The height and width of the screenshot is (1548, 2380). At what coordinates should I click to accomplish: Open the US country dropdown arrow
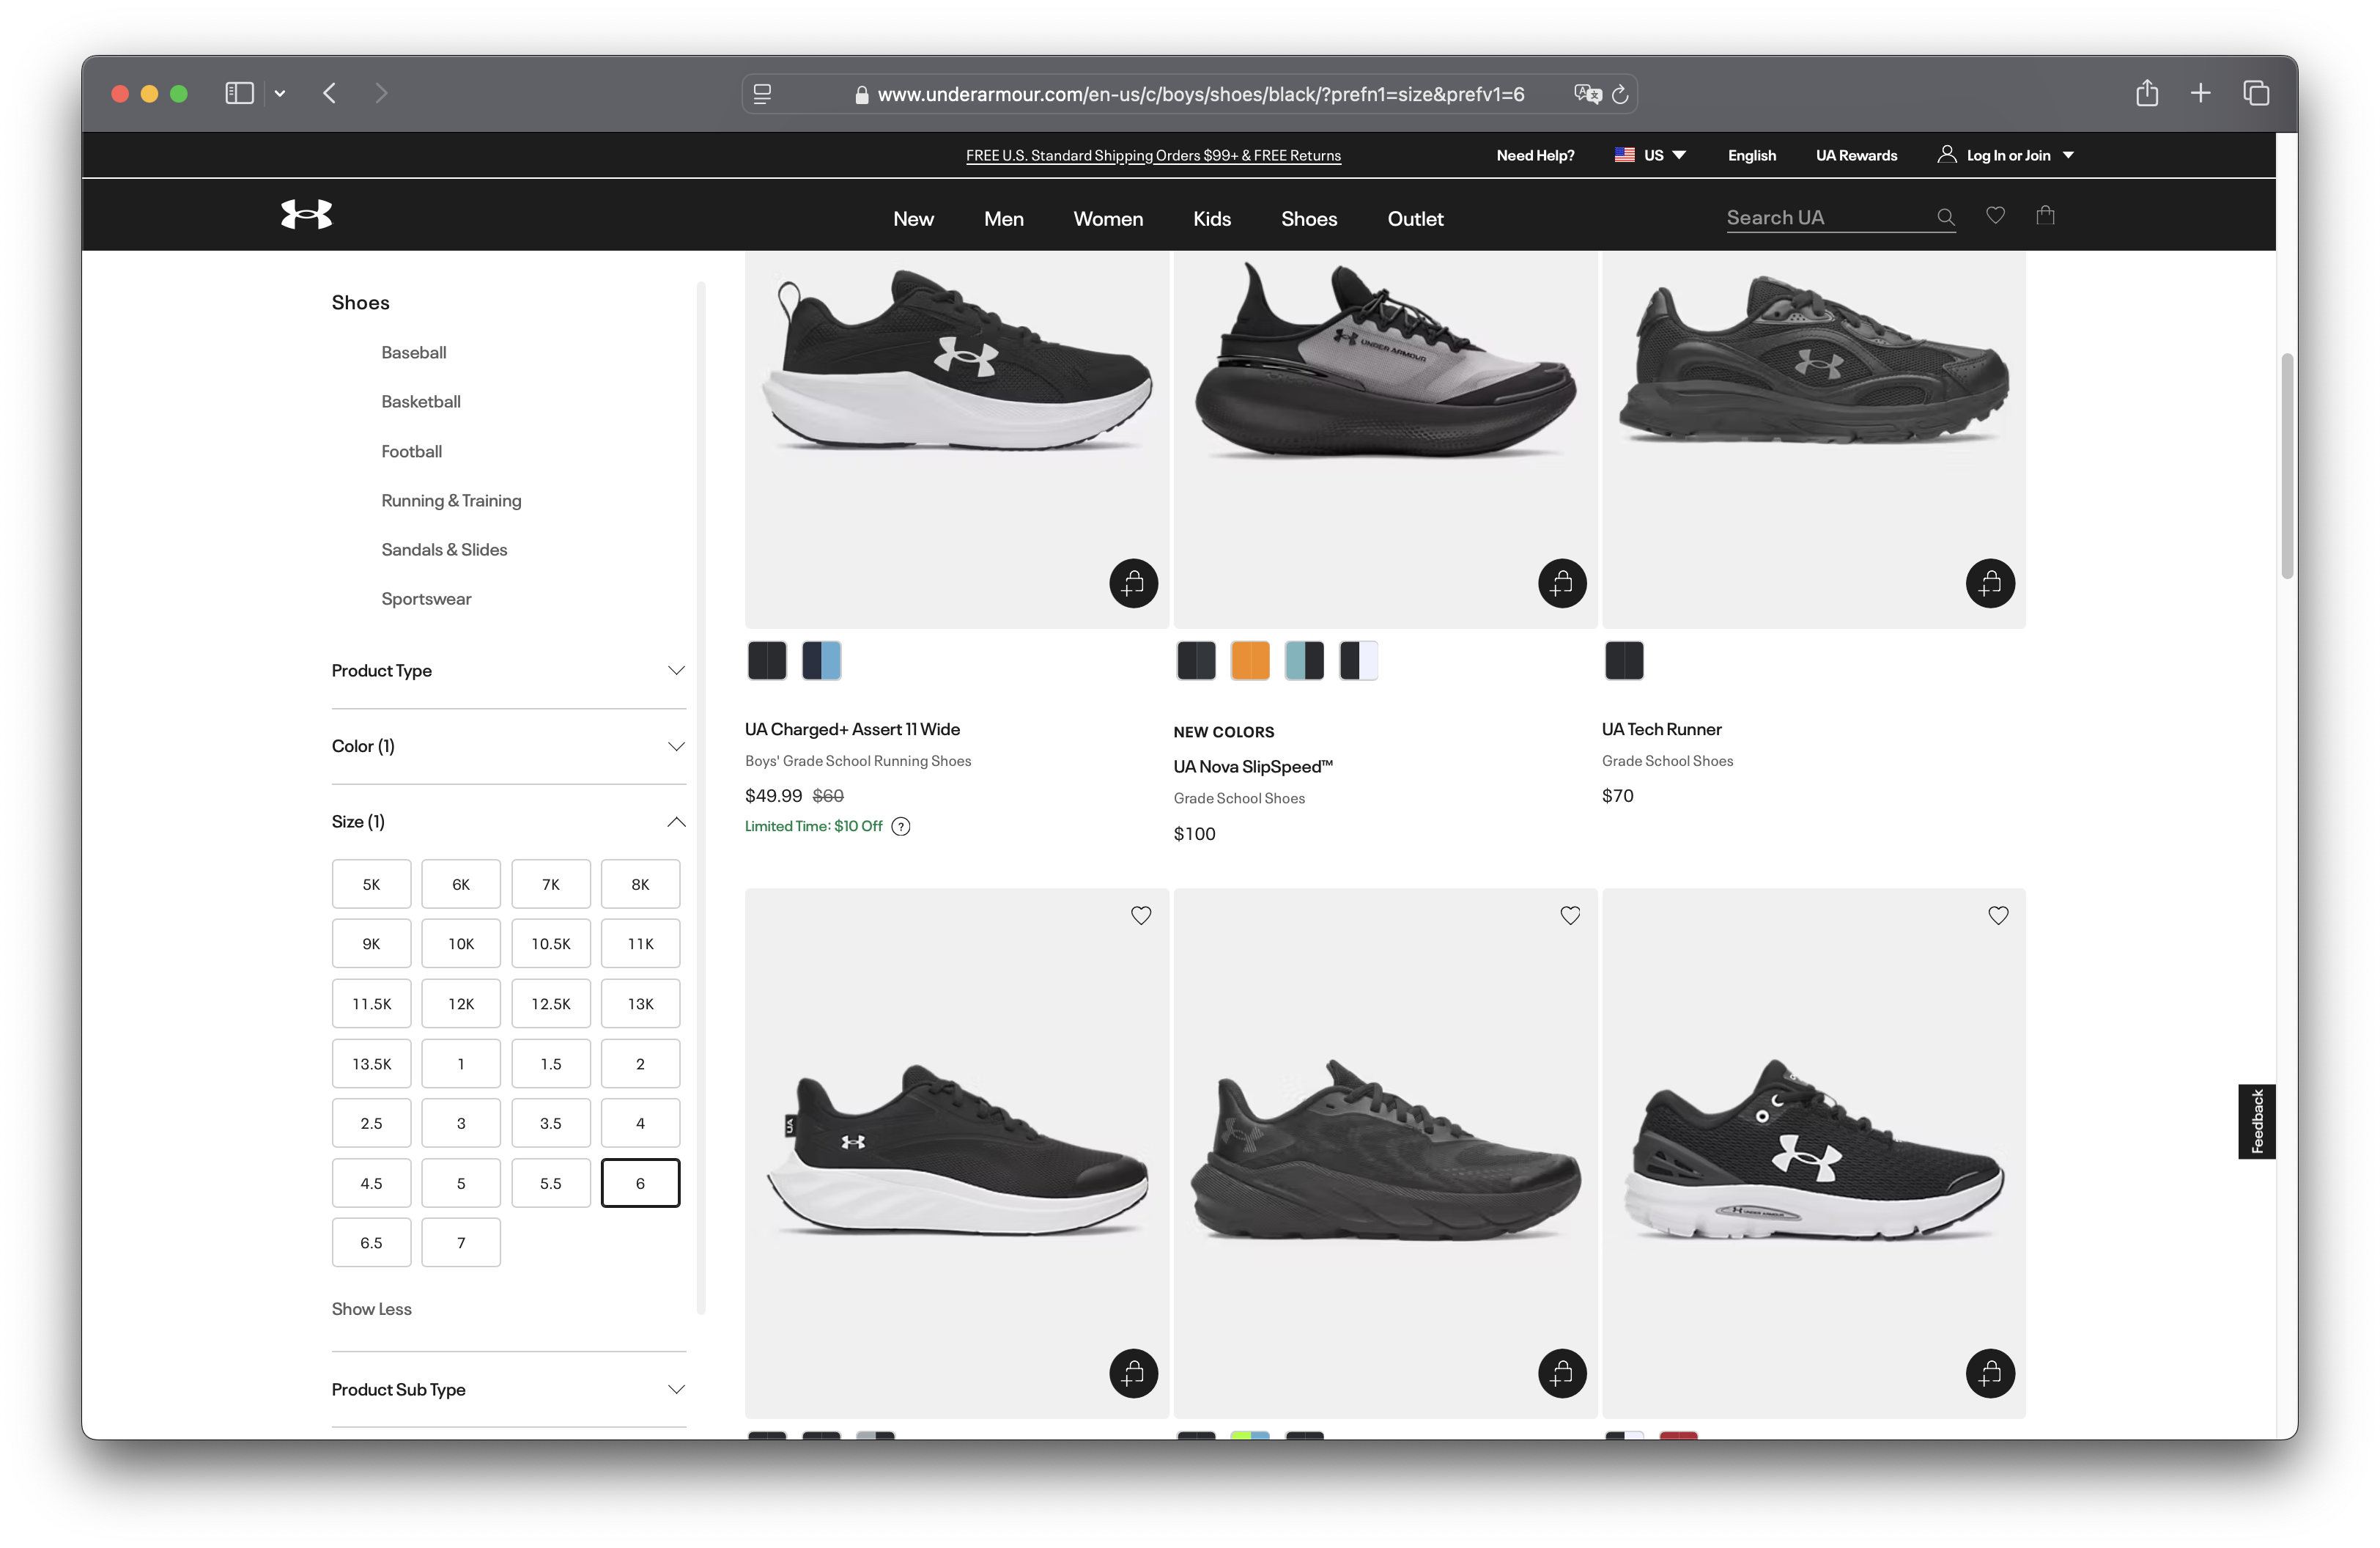1679,155
